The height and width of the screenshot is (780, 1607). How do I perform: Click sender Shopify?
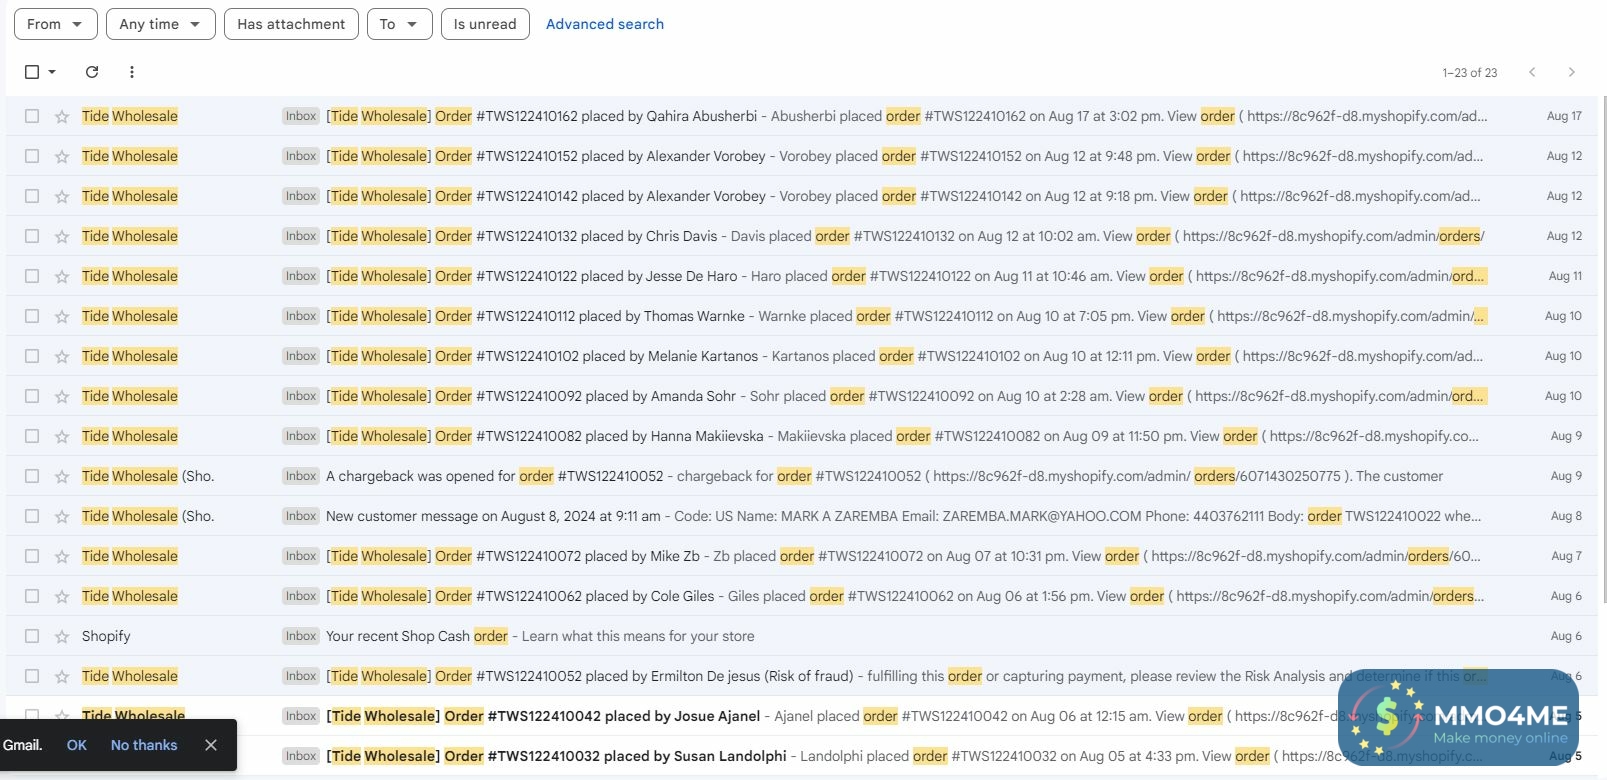[106, 636]
